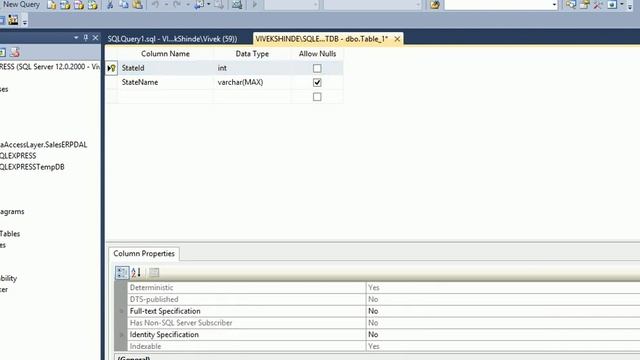The width and height of the screenshot is (640, 360).
Task: Open the top toolbar overflow options arrow
Action: click(x=630, y=6)
